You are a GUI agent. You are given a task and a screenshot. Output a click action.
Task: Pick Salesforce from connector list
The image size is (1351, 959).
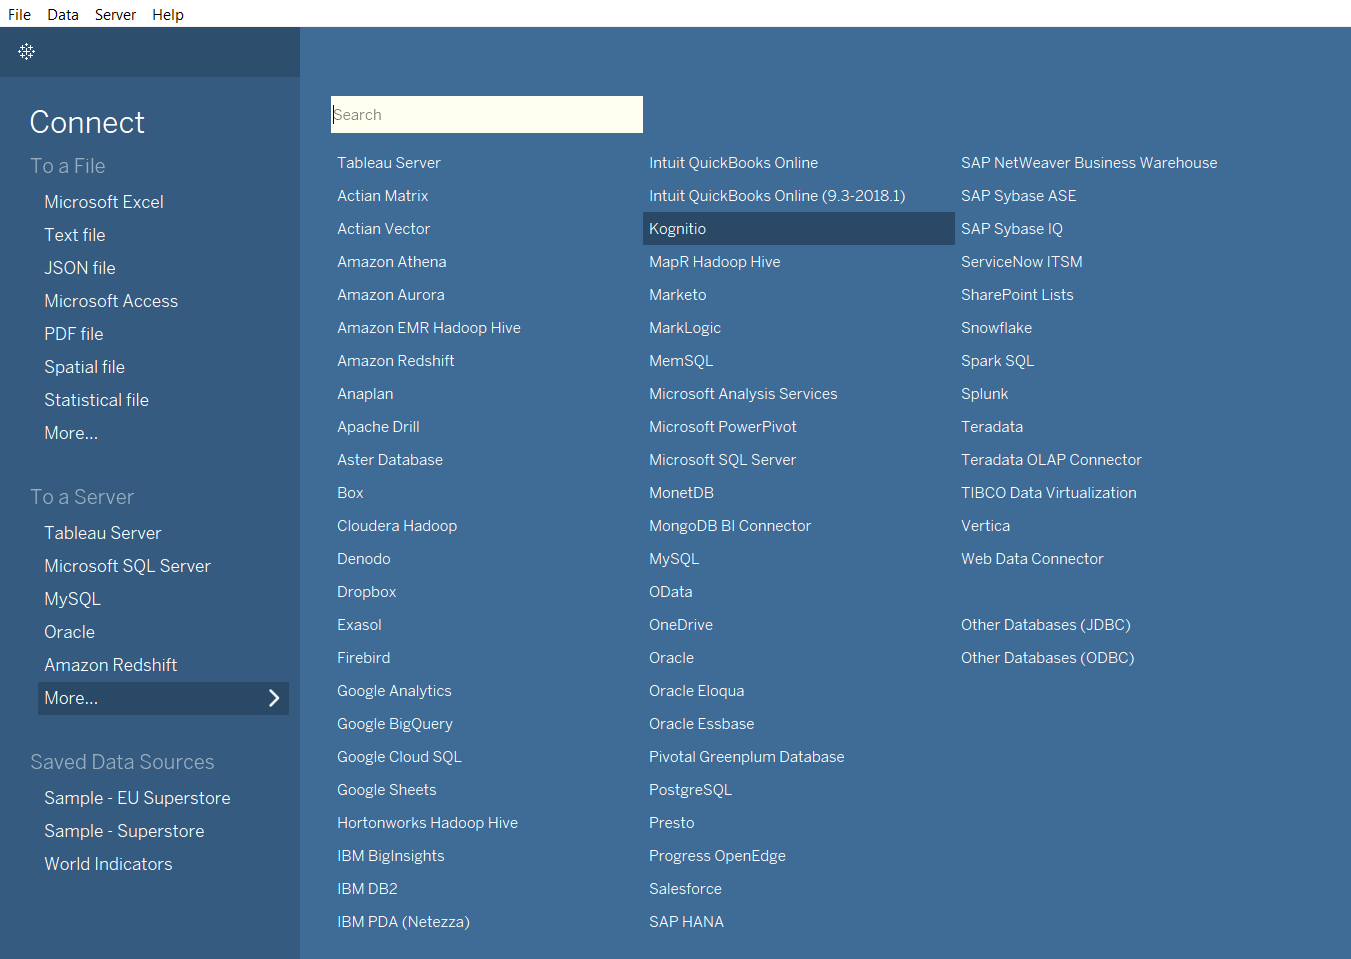coord(685,889)
